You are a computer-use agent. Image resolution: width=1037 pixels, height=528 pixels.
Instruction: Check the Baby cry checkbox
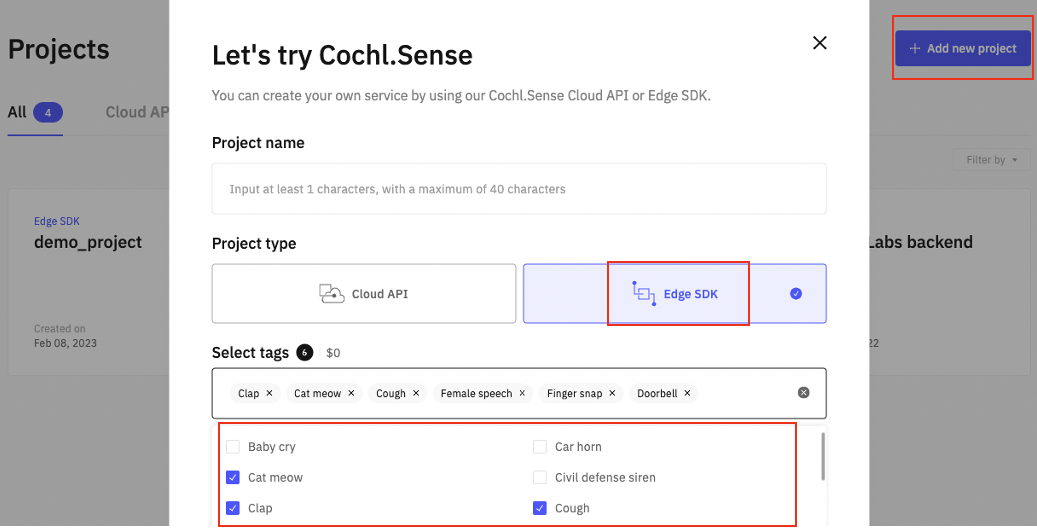pyautogui.click(x=233, y=447)
